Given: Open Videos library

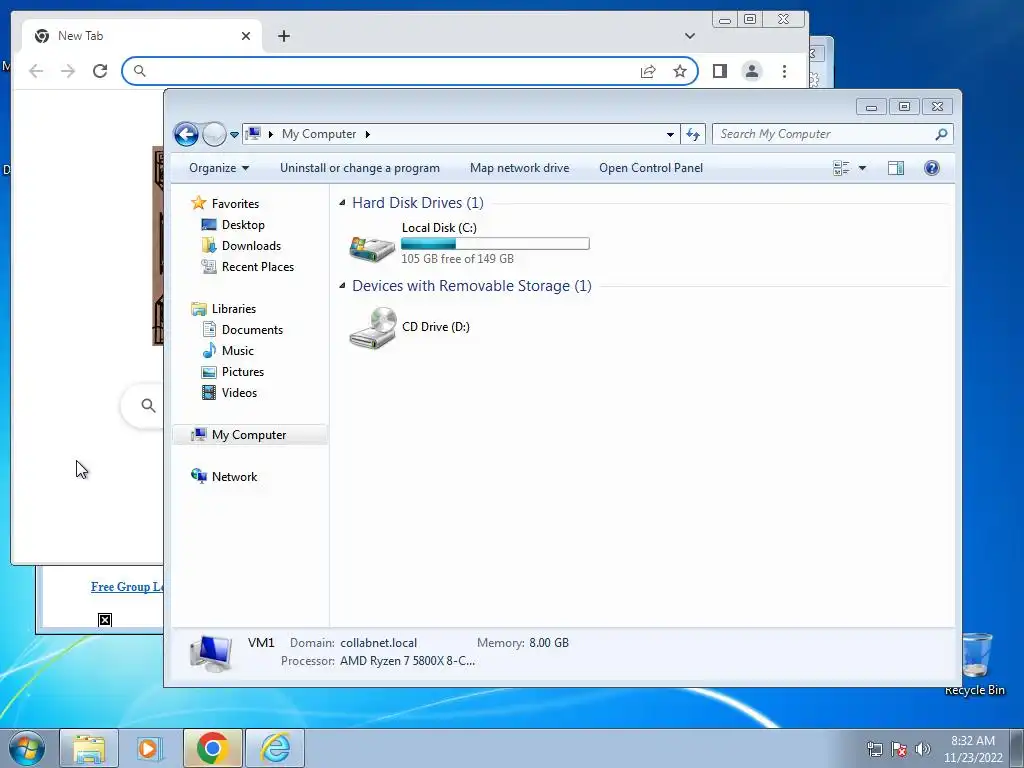Looking at the screenshot, I should tap(229, 392).
